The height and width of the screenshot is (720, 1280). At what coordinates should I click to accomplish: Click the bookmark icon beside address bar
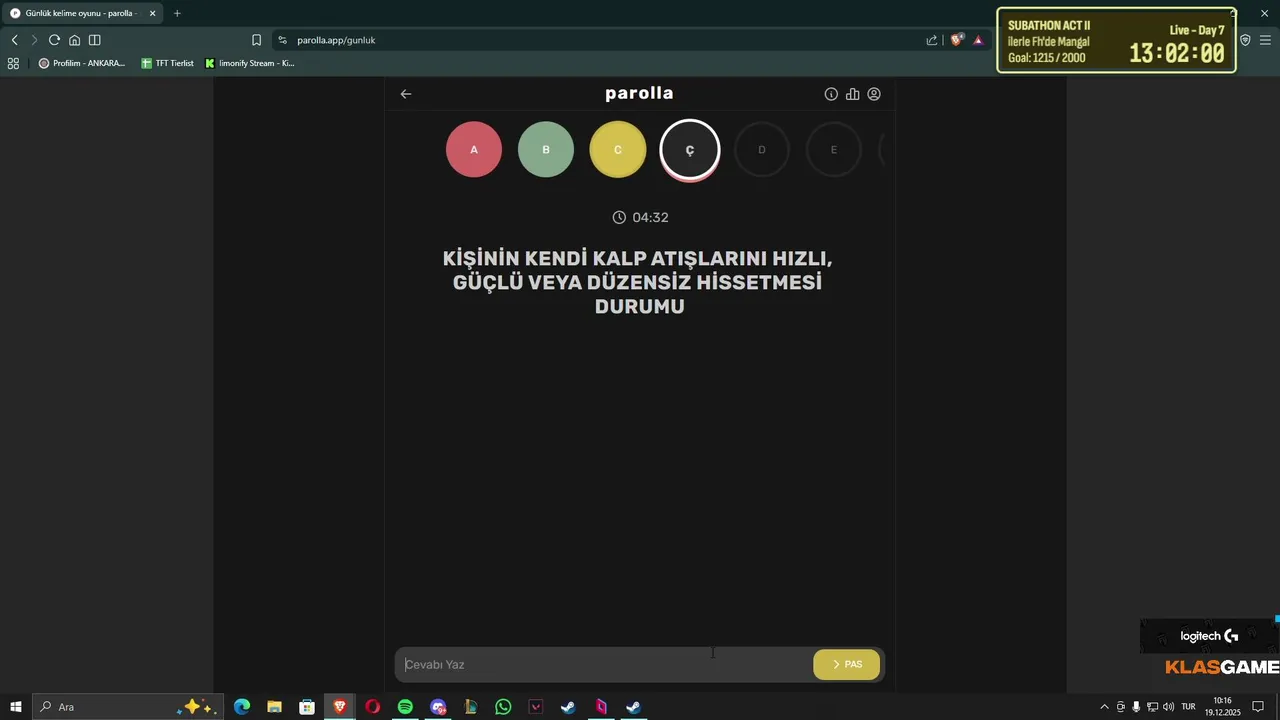pyautogui.click(x=256, y=40)
